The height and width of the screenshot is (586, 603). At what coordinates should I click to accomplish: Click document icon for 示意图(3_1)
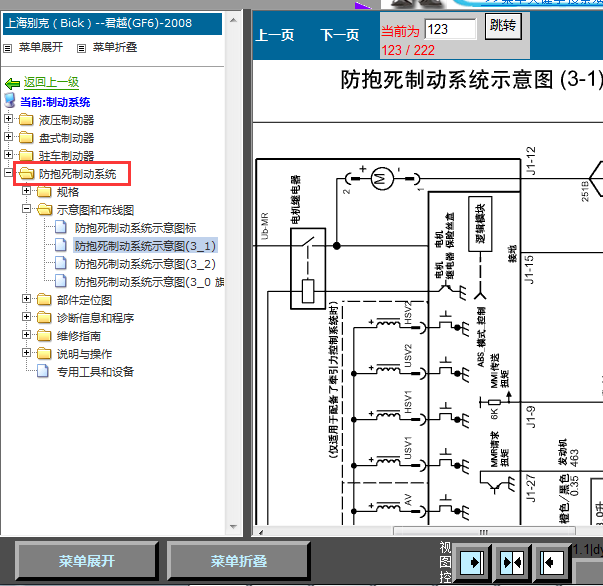click(61, 245)
